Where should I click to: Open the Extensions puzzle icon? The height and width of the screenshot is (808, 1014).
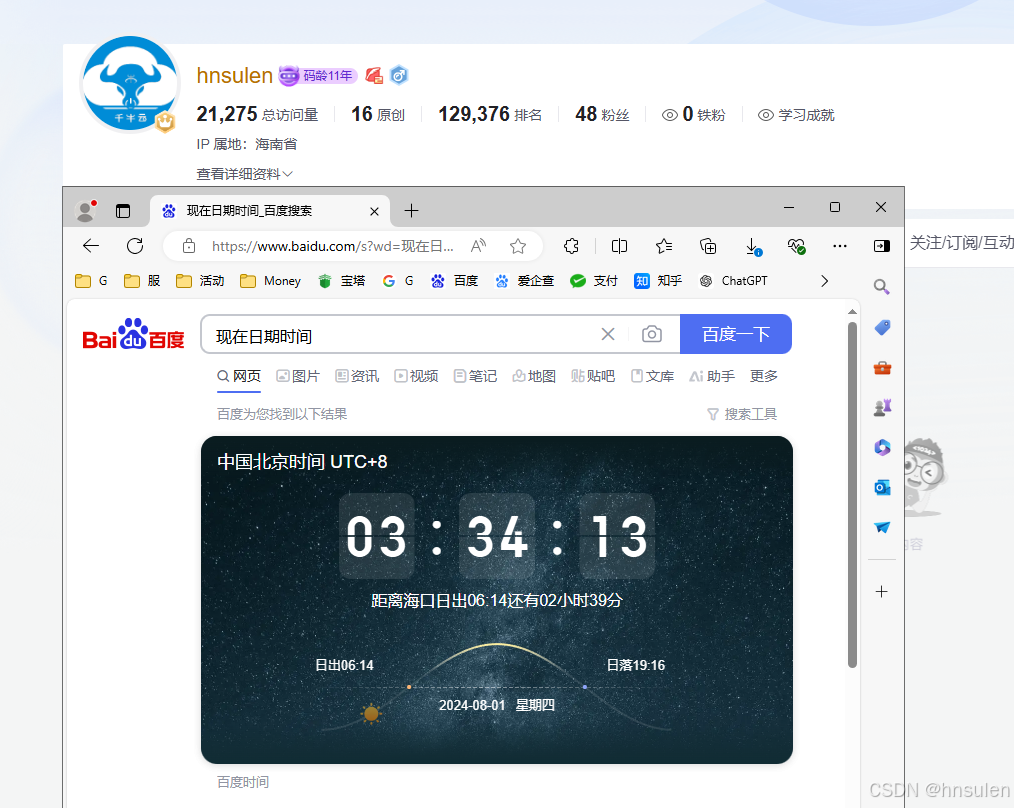tap(572, 246)
